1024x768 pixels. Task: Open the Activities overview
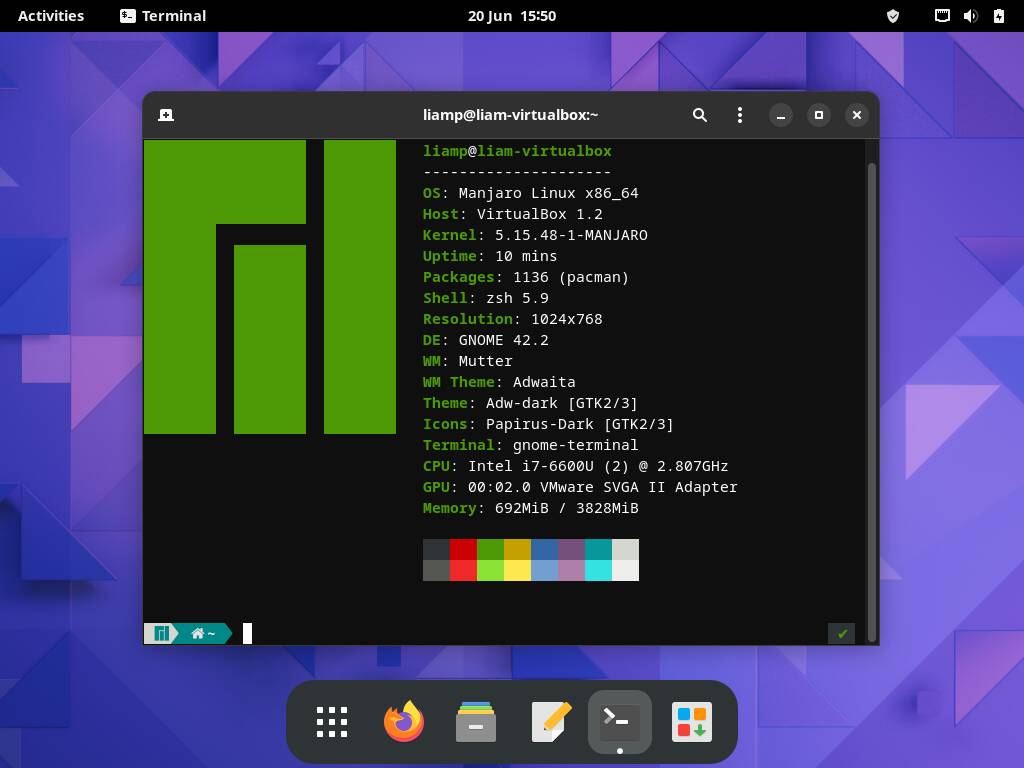51,15
